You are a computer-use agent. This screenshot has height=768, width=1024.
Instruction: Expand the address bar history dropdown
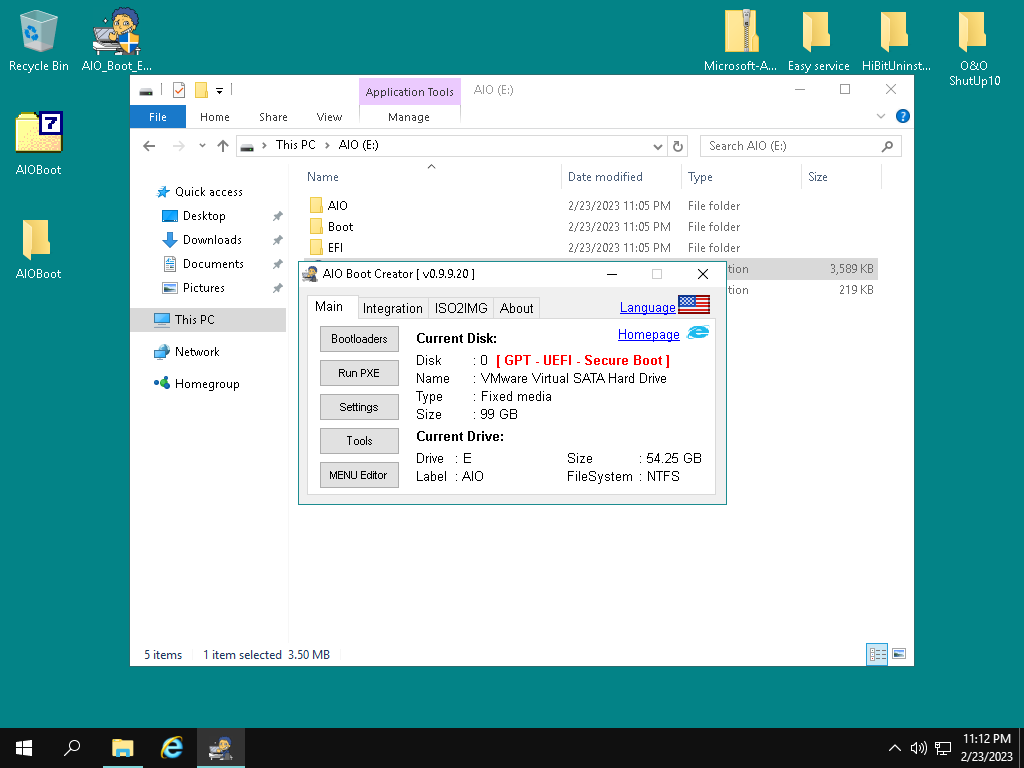(x=657, y=146)
